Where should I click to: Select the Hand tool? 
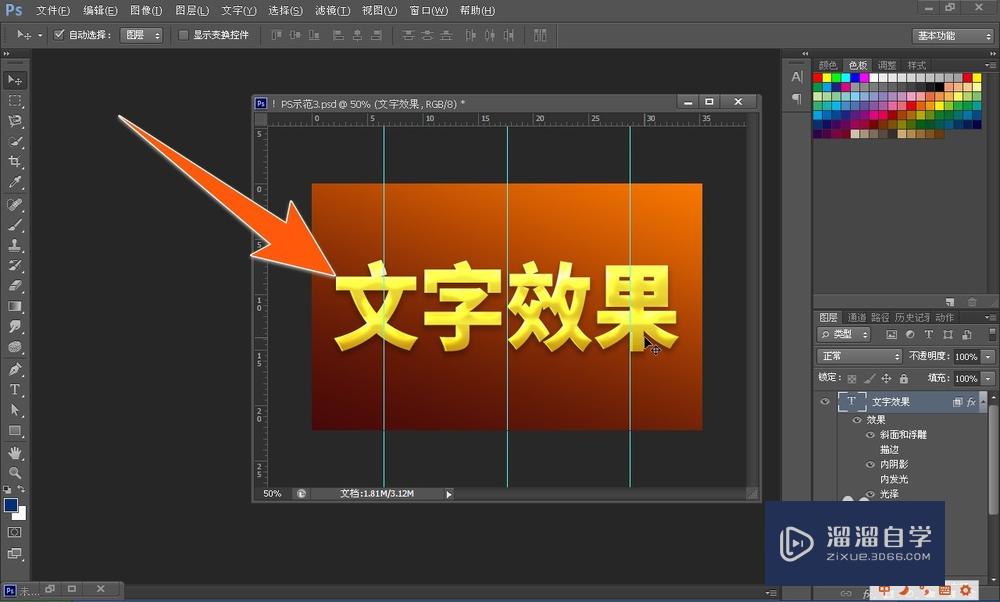click(x=14, y=451)
